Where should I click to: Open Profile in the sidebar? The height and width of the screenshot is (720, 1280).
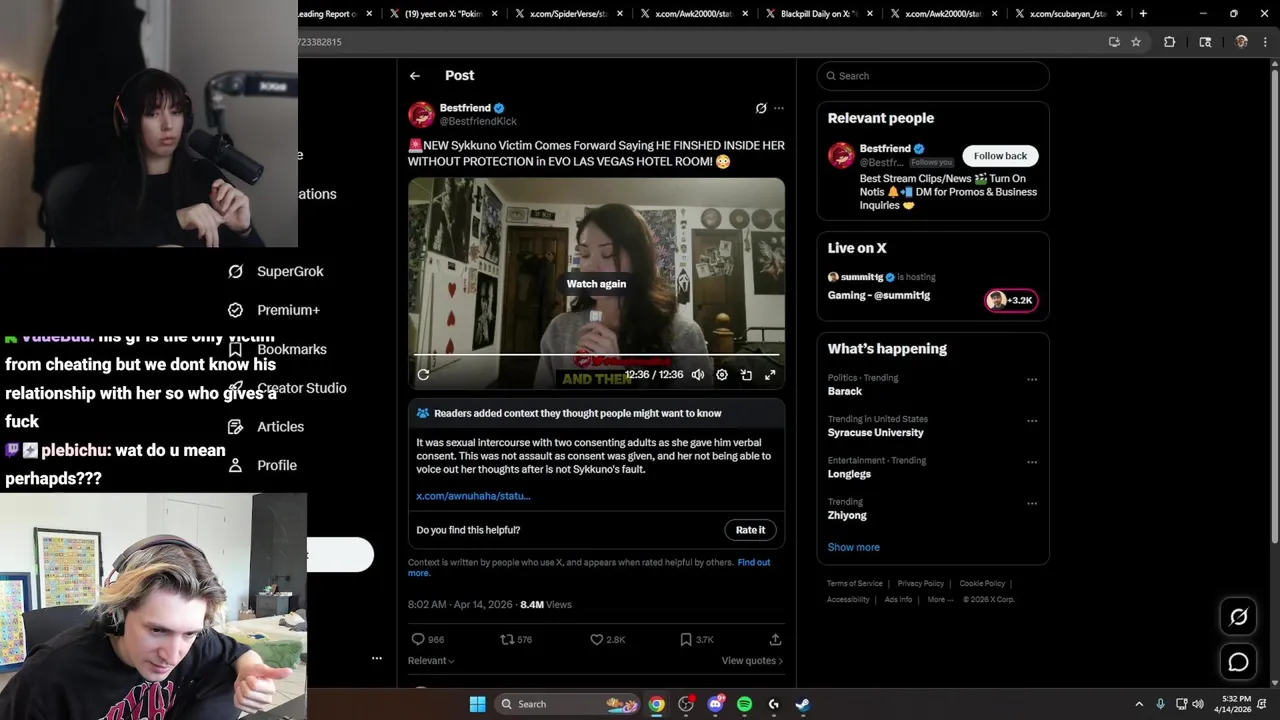(x=262, y=465)
